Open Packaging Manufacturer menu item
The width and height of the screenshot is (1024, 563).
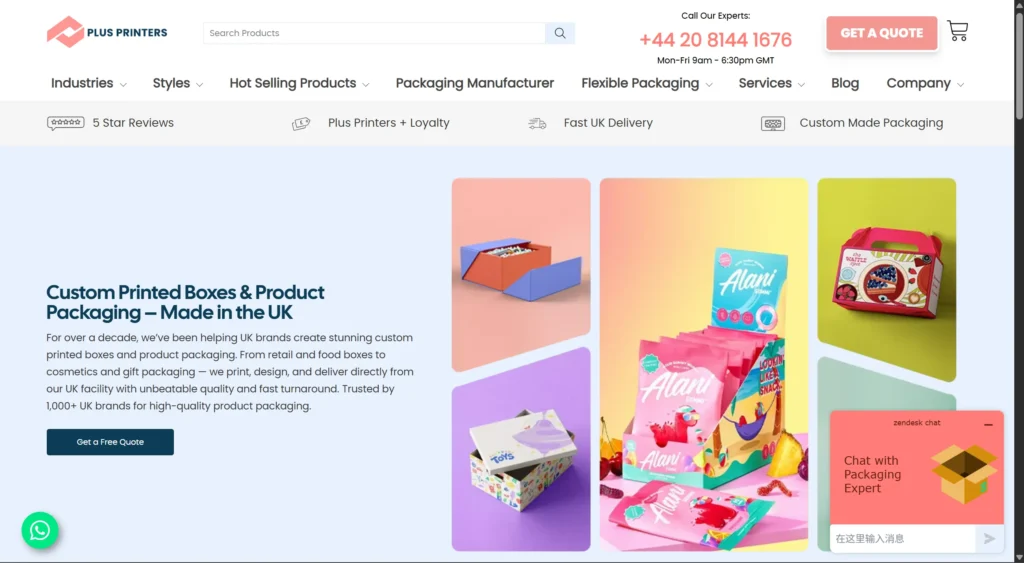point(475,84)
